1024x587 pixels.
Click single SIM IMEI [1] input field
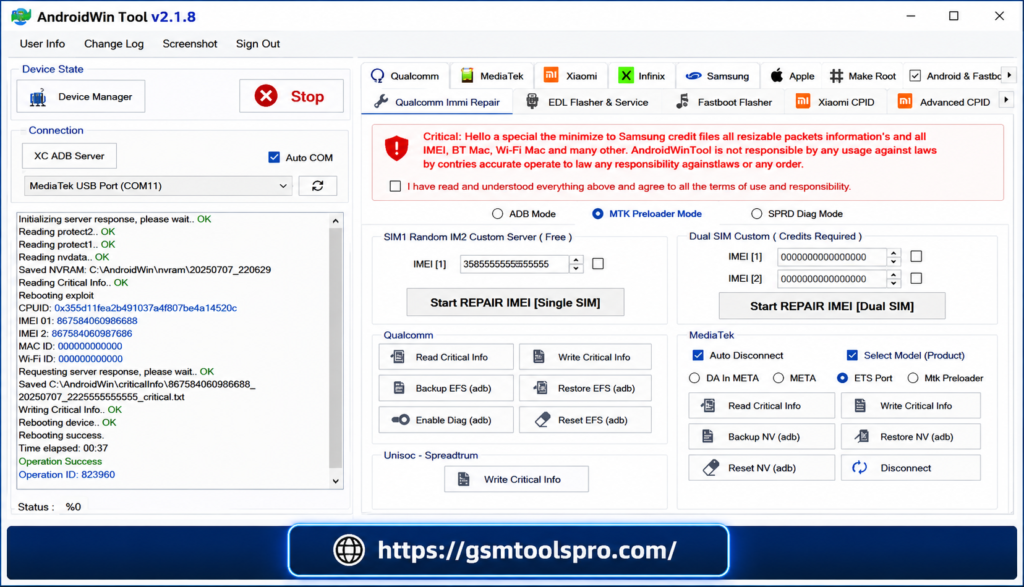click(x=515, y=264)
